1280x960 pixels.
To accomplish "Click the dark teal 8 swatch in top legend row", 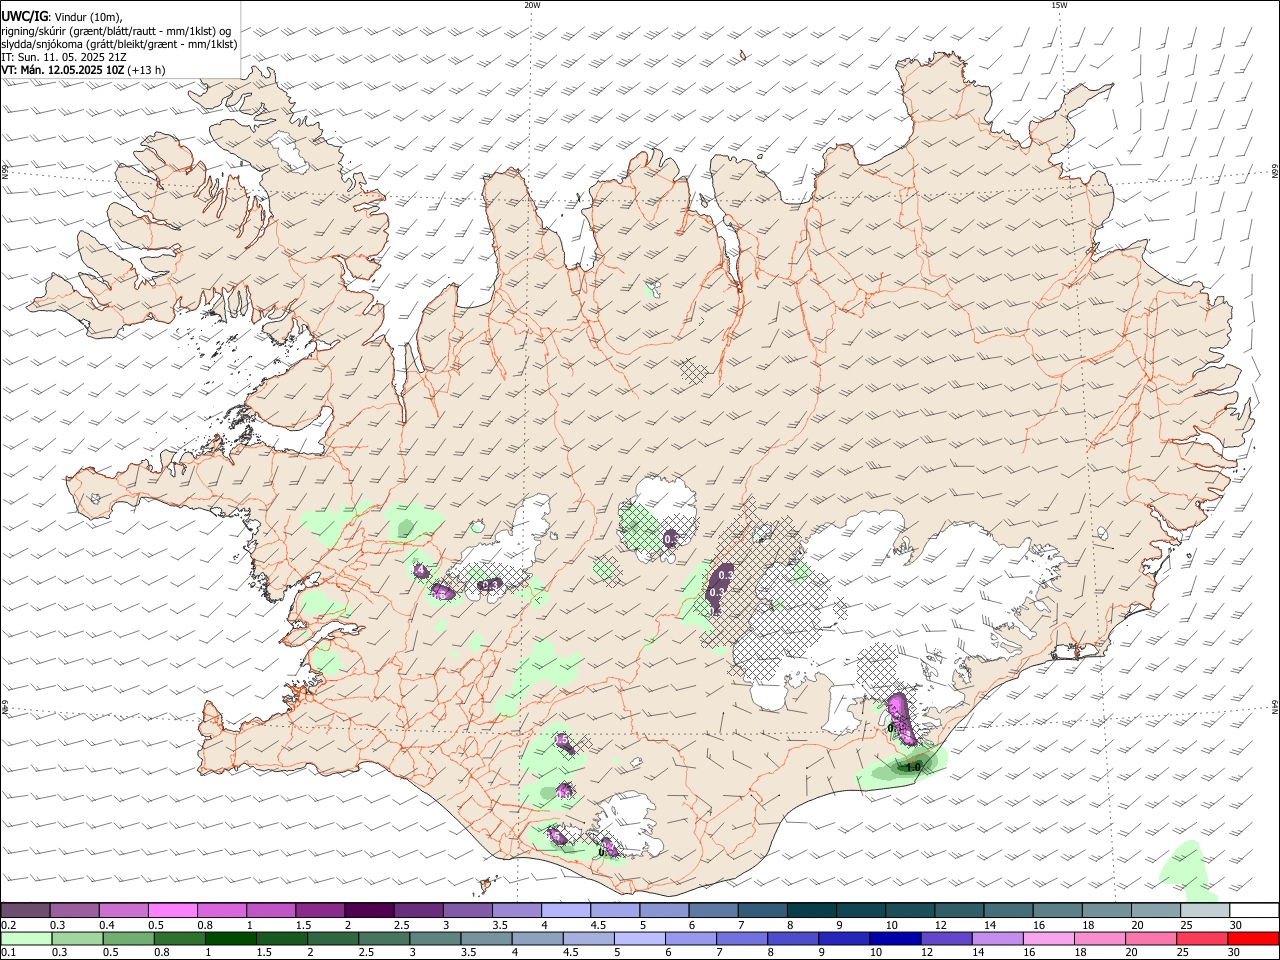I will click(x=811, y=910).
